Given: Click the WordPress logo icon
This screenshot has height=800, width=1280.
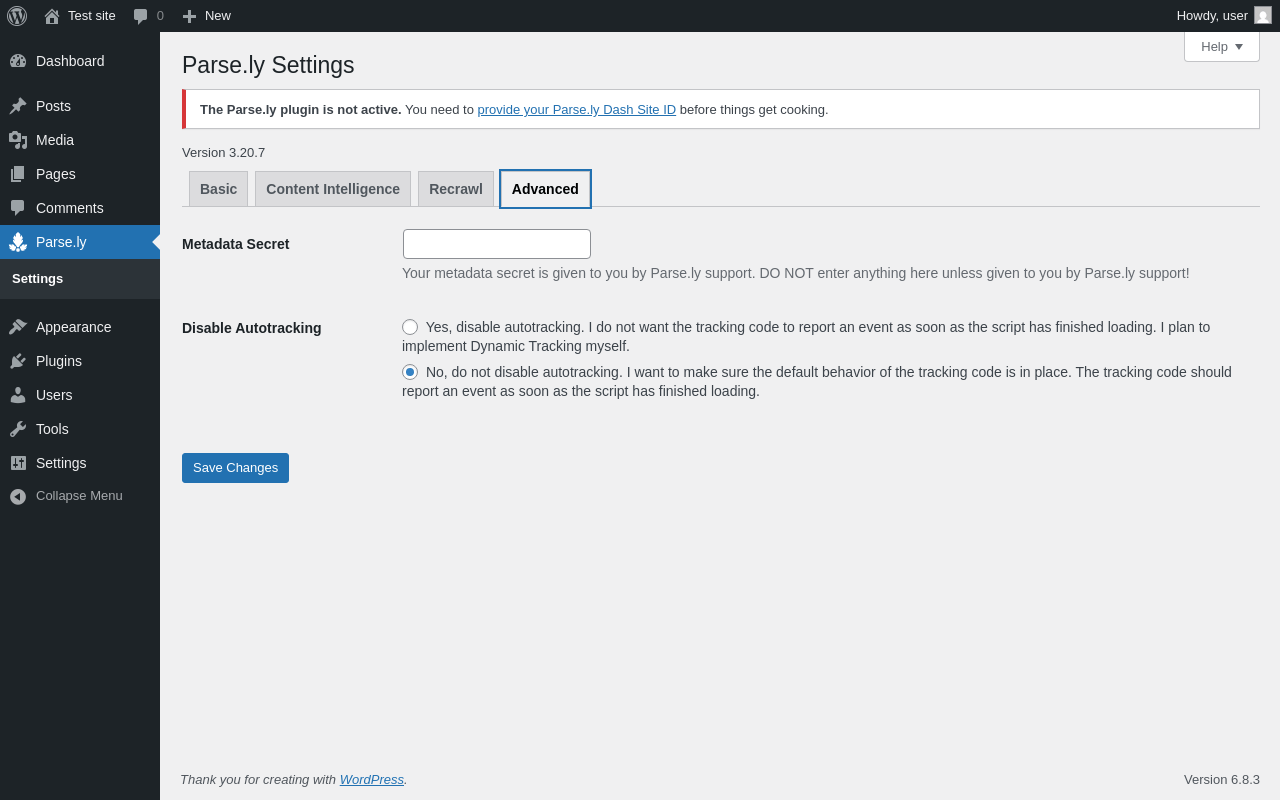Looking at the screenshot, I should (17, 16).
